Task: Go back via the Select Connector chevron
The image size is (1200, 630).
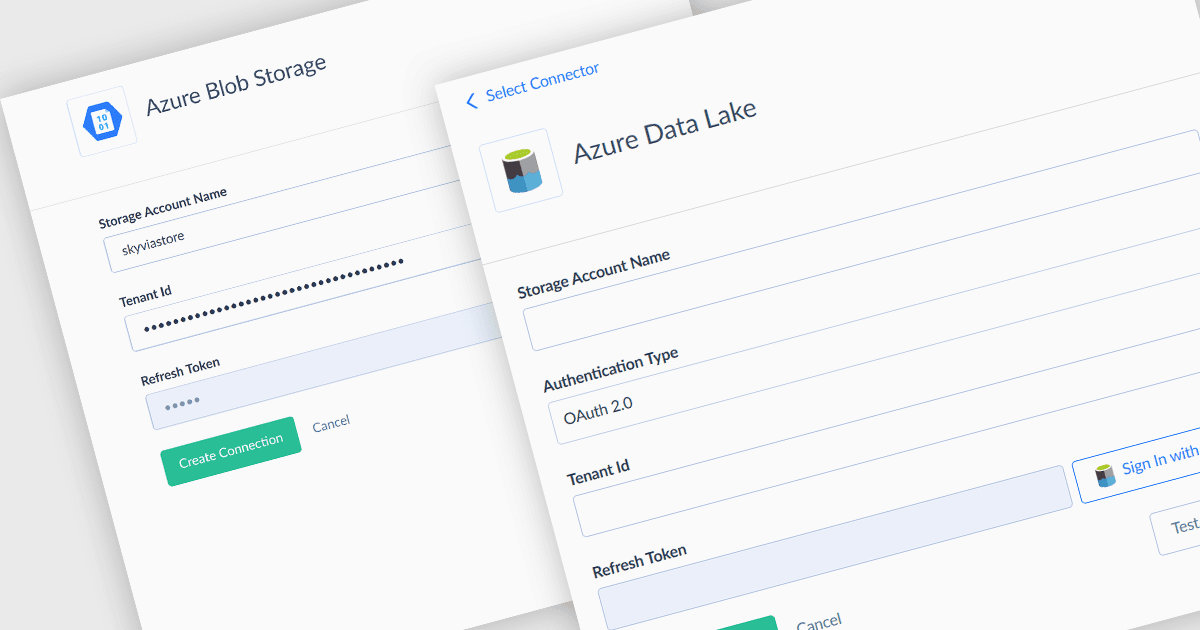Action: tap(472, 100)
